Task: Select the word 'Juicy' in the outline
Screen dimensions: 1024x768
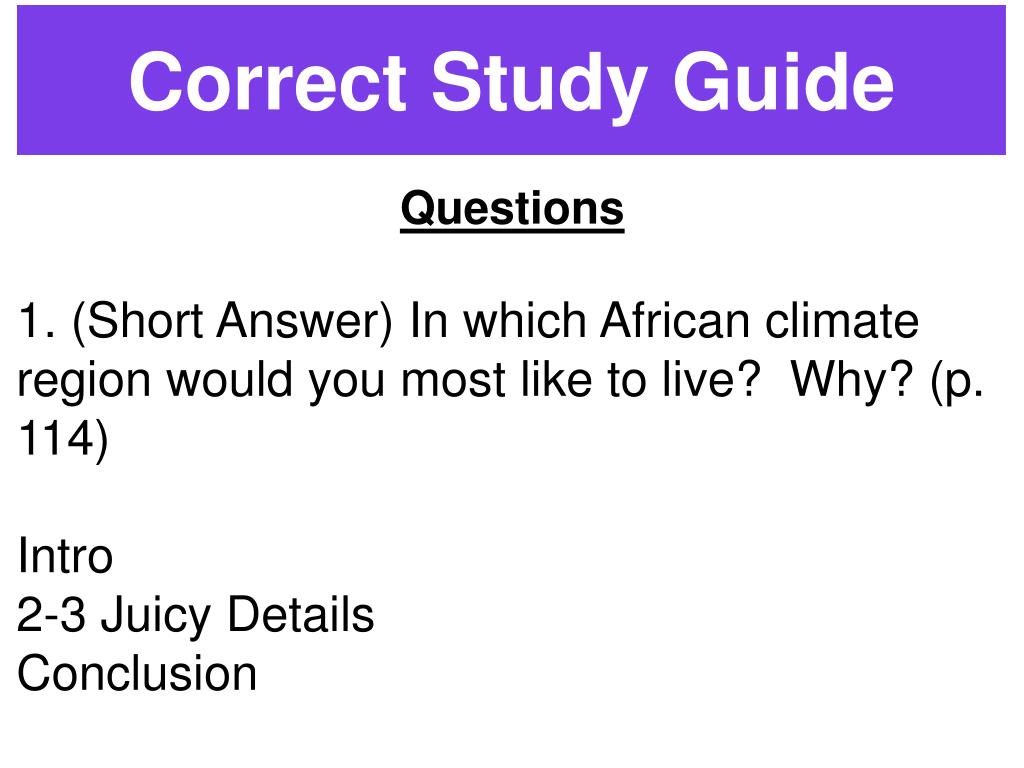Action: pyautogui.click(x=156, y=616)
